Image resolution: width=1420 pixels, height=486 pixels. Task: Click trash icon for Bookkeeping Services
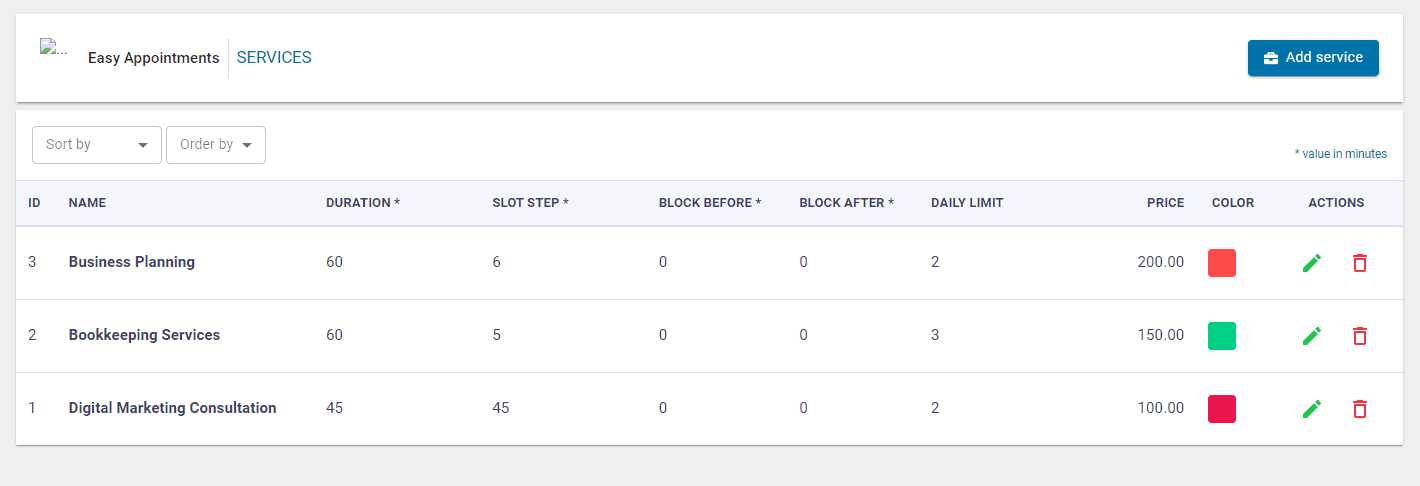point(1360,336)
